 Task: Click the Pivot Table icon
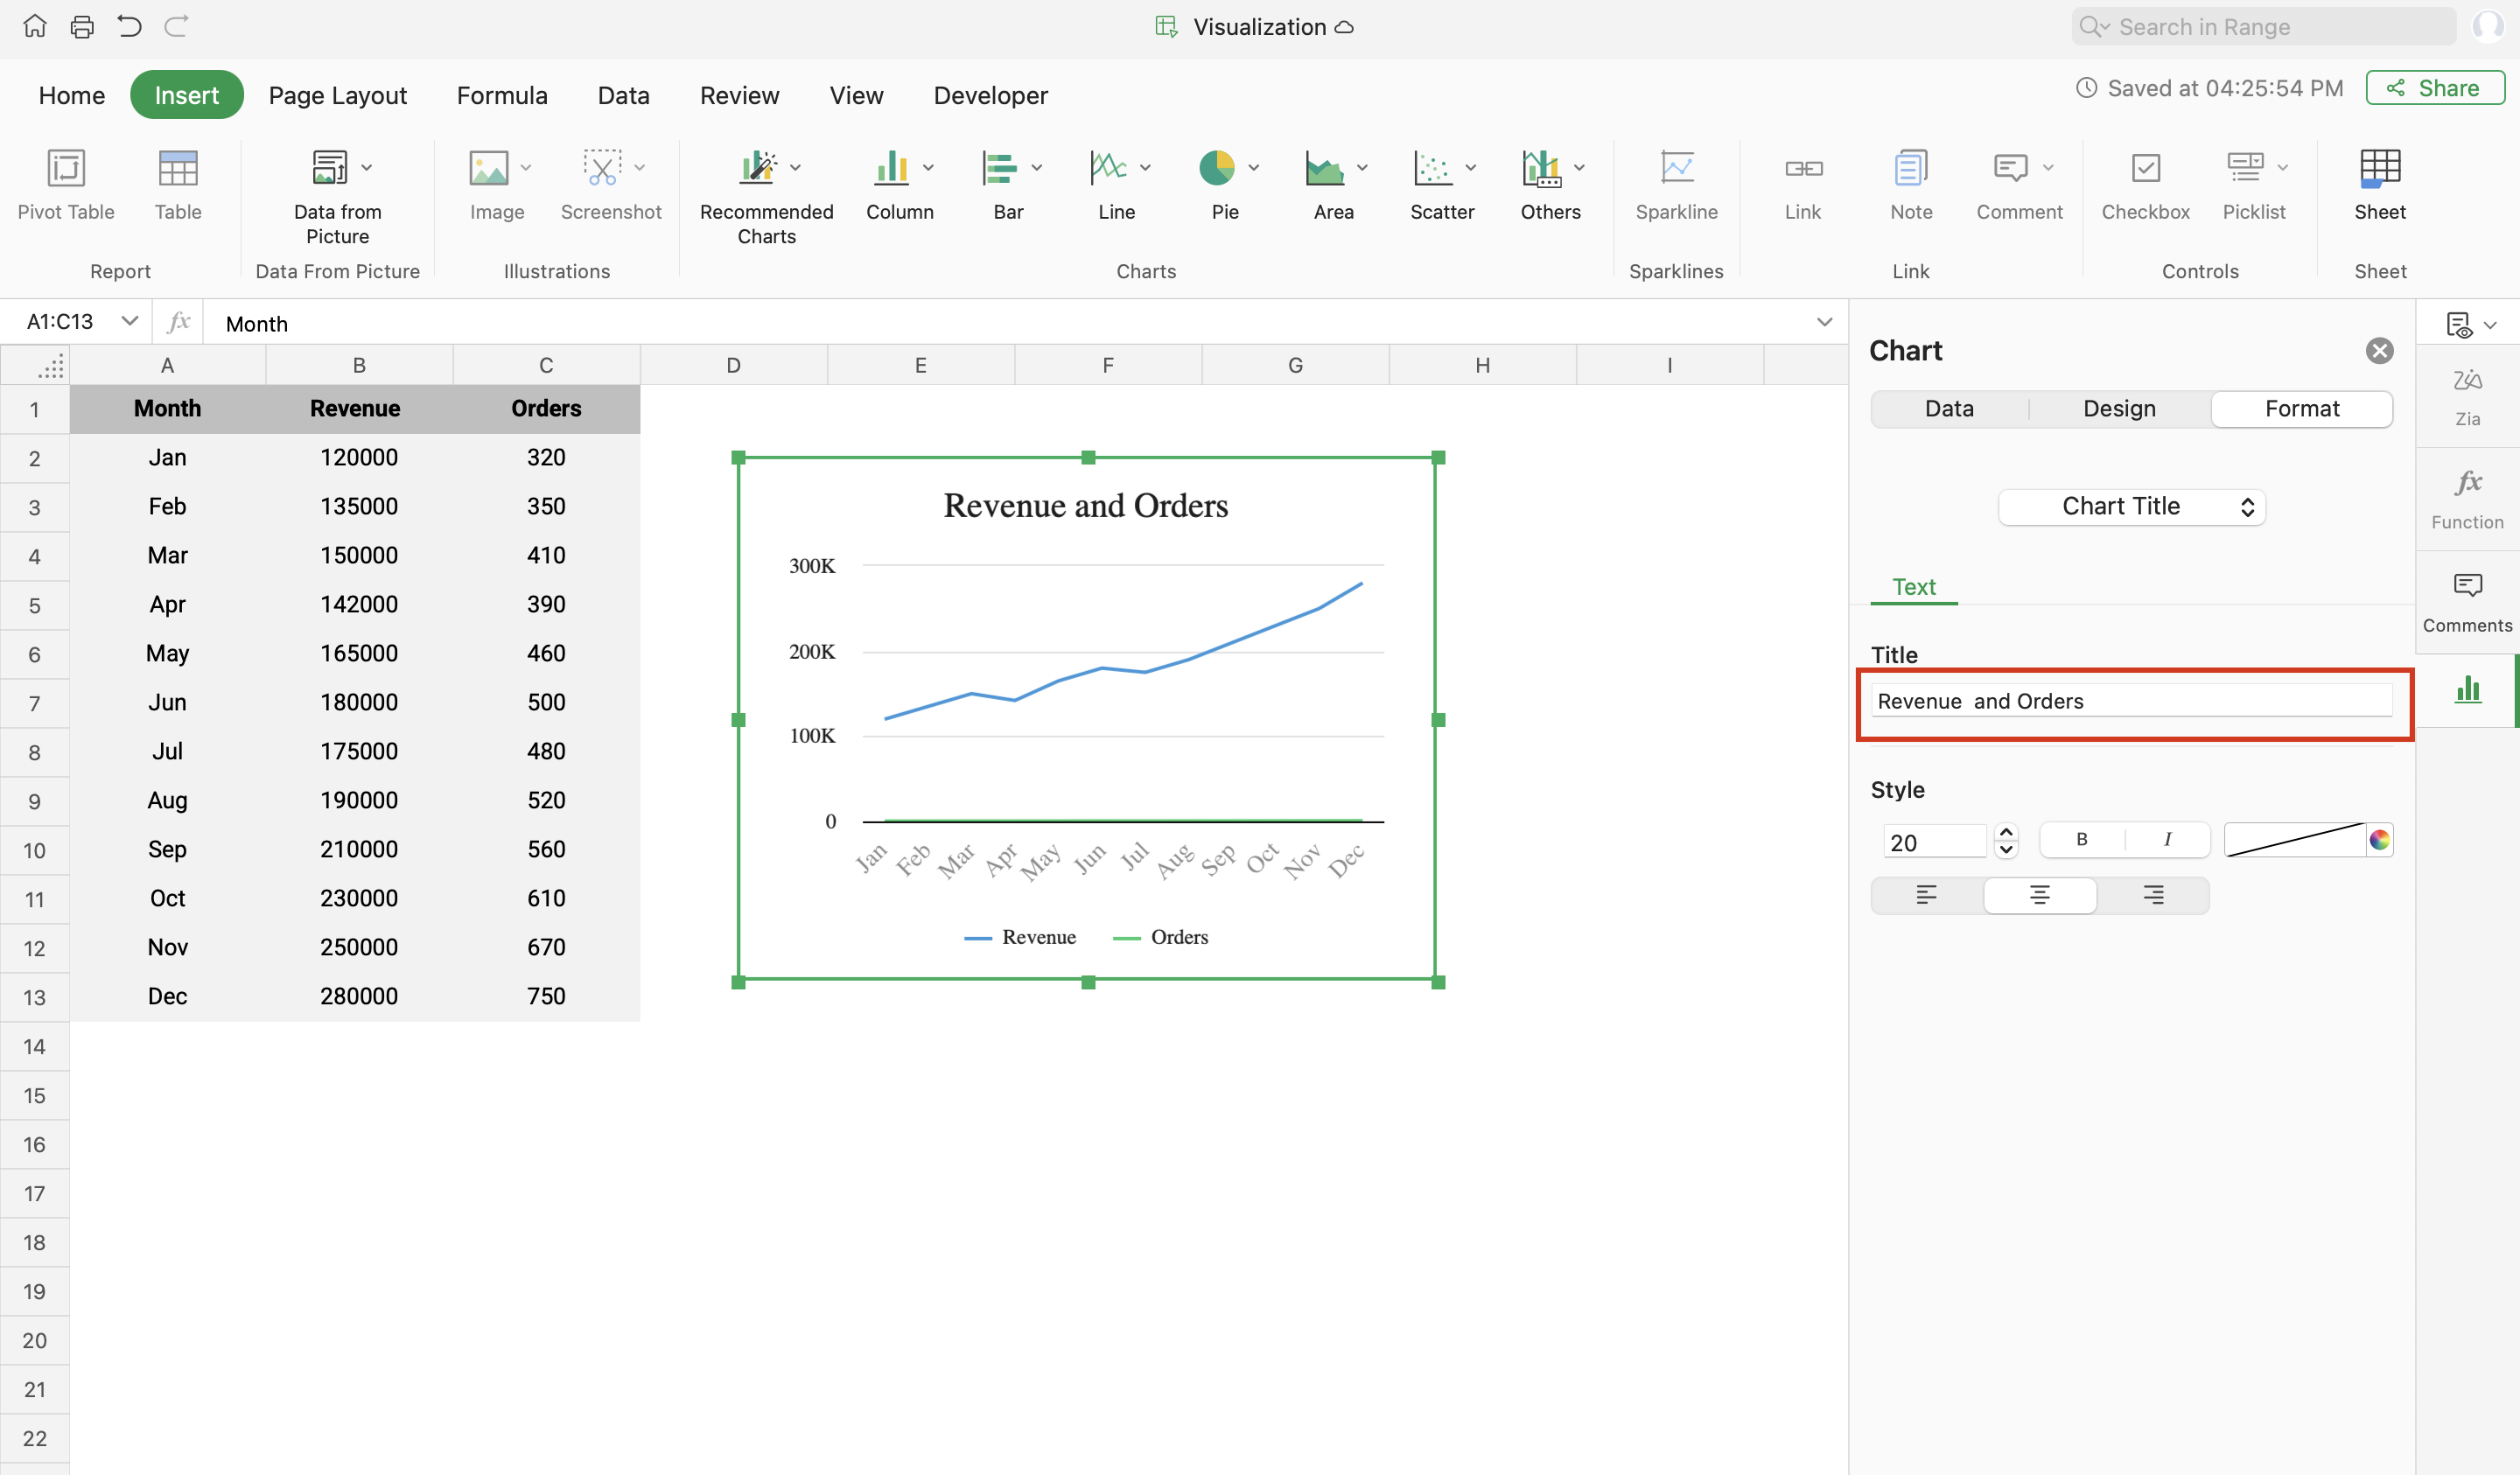point(66,168)
